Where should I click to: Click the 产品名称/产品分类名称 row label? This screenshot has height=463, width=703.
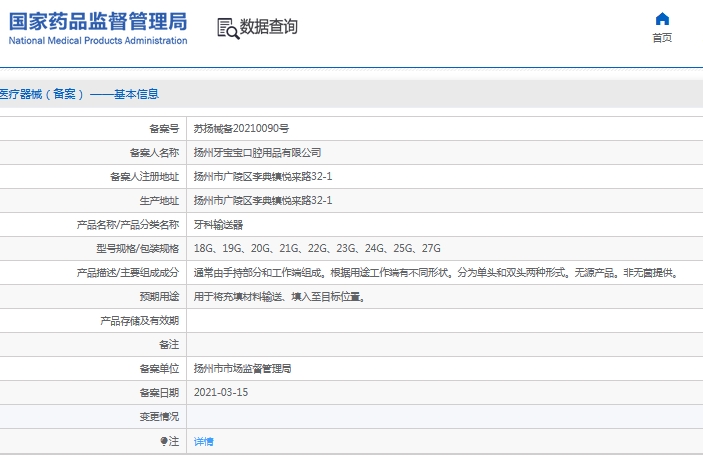pos(128,225)
